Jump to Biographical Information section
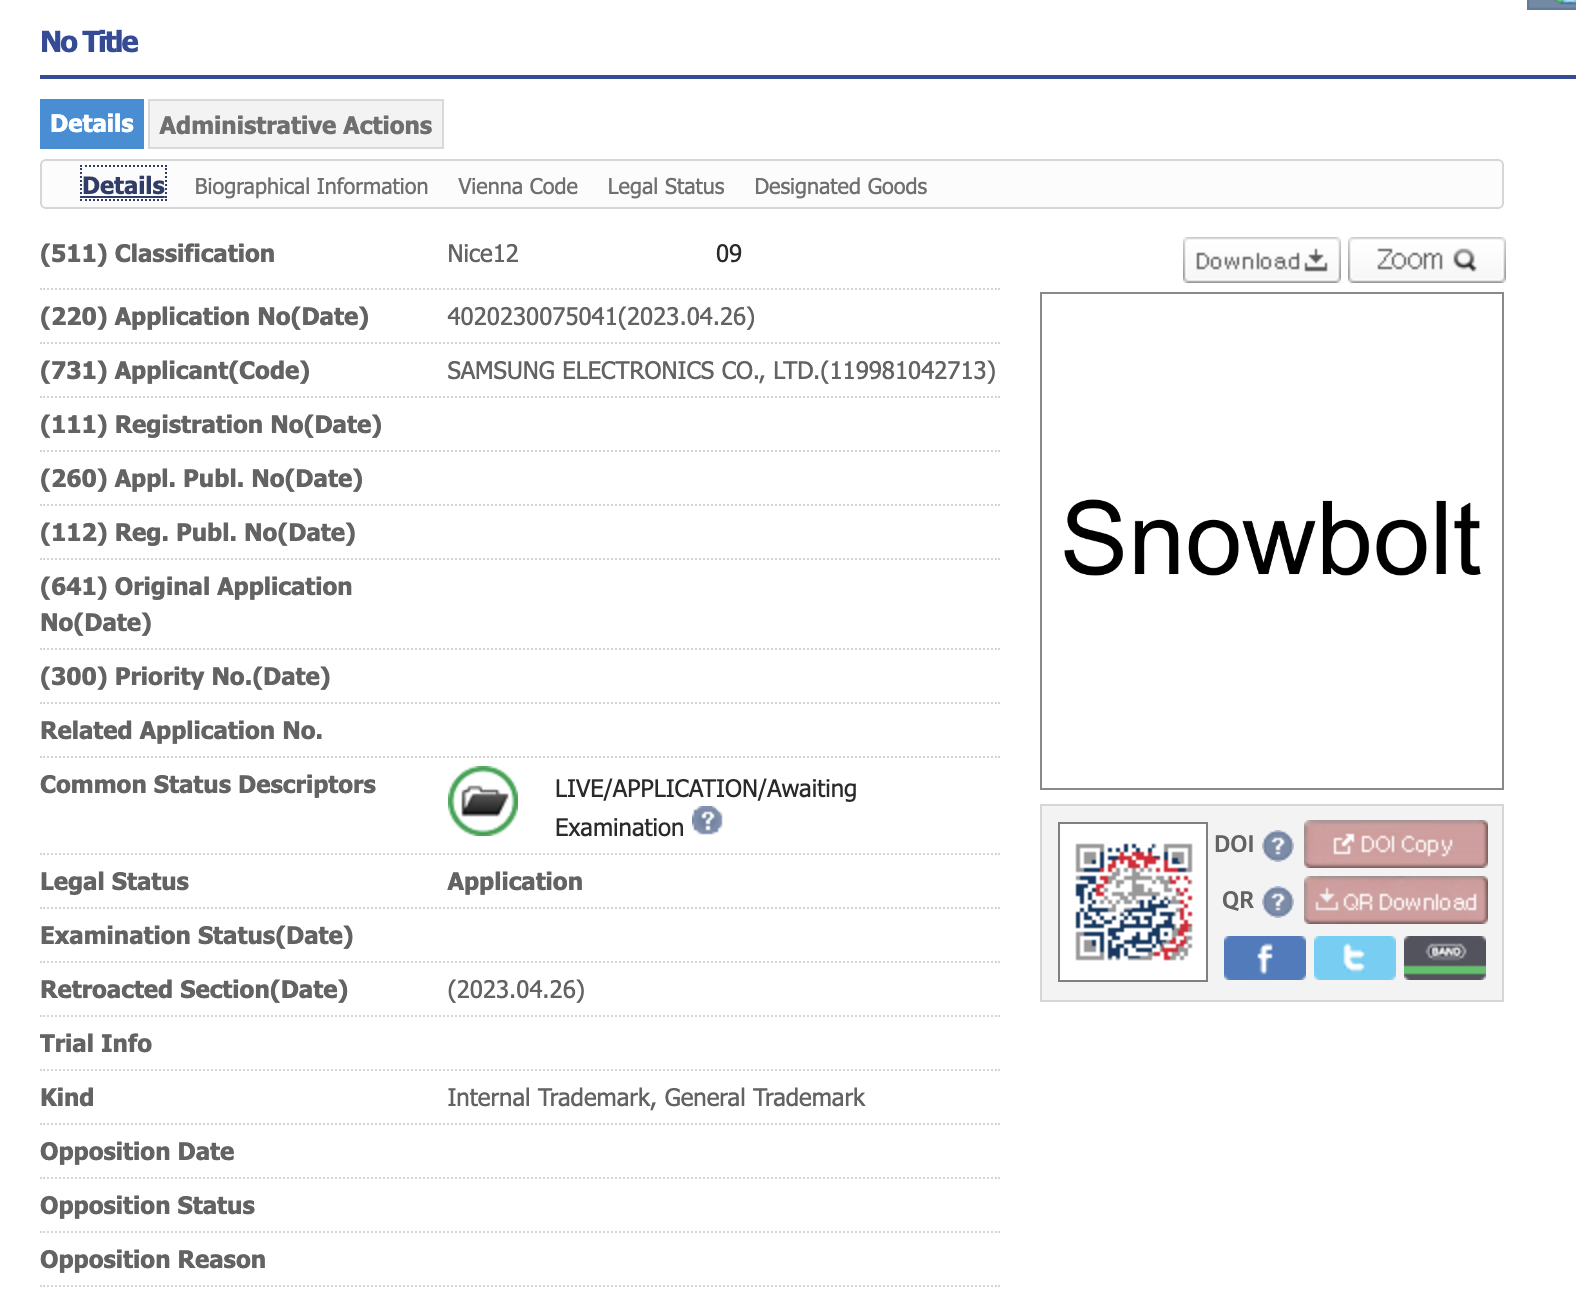 tap(311, 187)
